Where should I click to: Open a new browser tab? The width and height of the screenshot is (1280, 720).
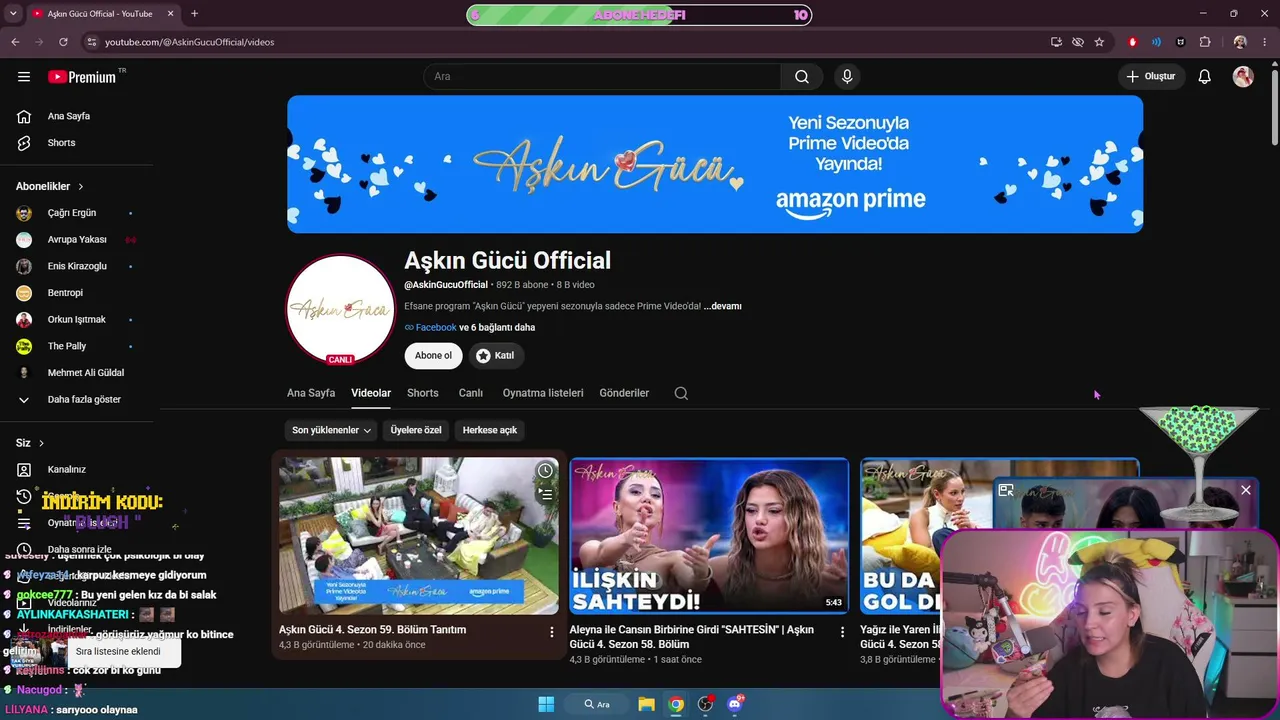pos(194,14)
